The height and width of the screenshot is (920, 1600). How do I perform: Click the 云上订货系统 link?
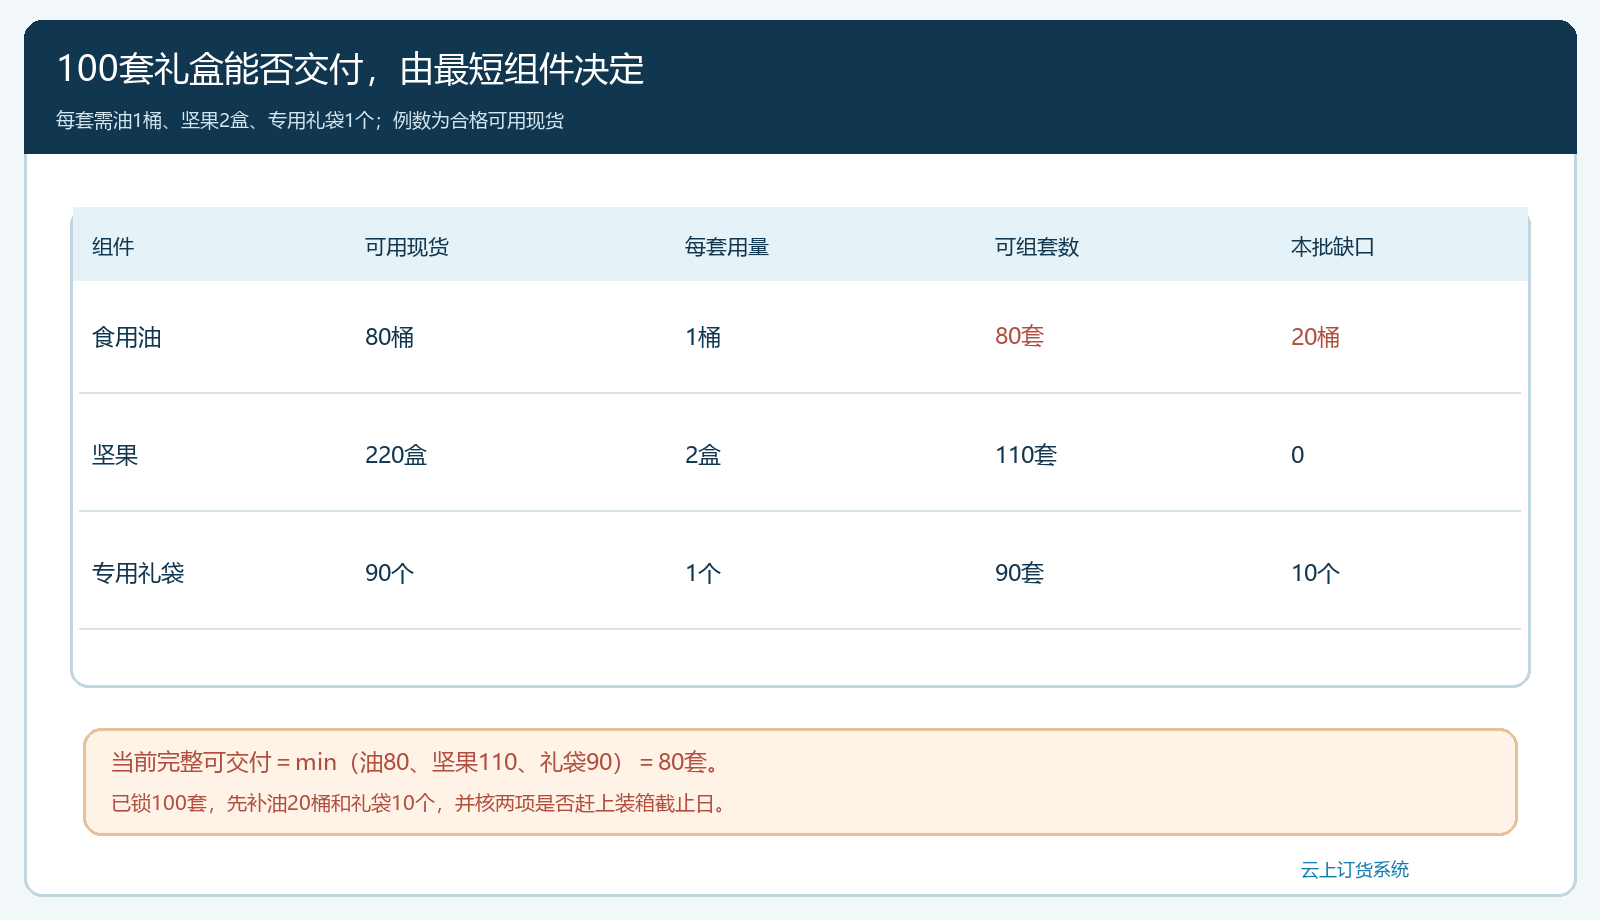coord(1354,870)
